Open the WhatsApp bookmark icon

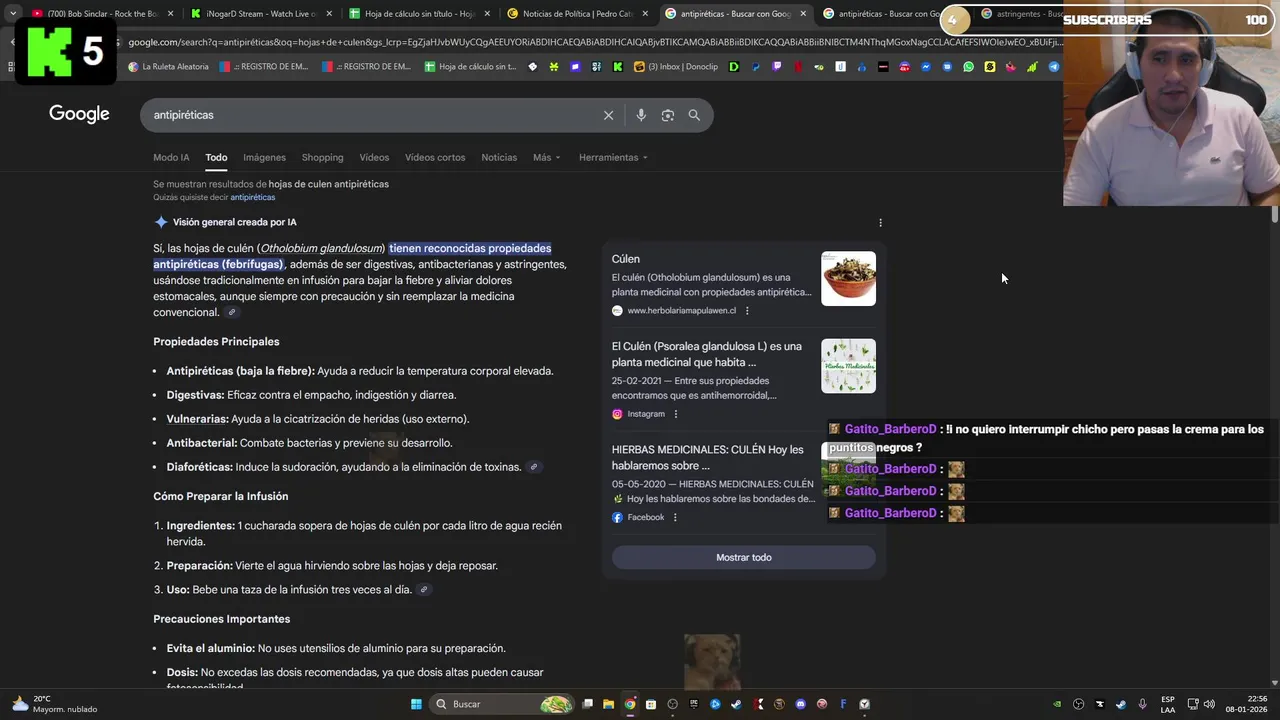pyautogui.click(x=968, y=67)
